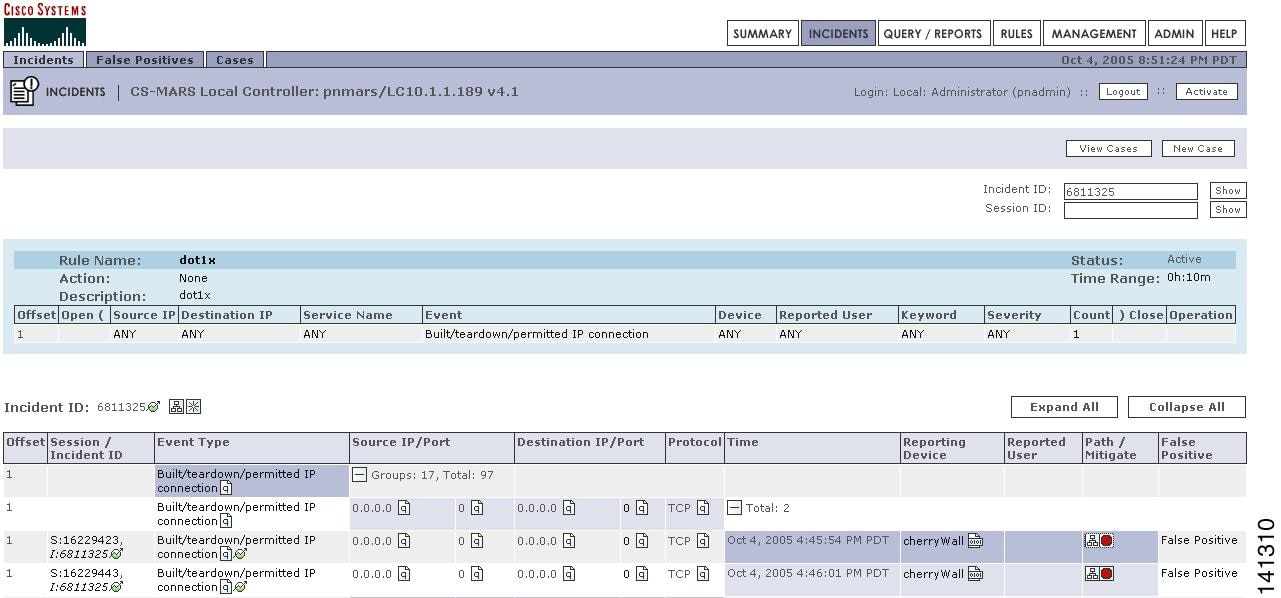This screenshot has width=1281, height=598.
Task: Collapse the Total: 2 time group
Action: pyautogui.click(x=734, y=508)
